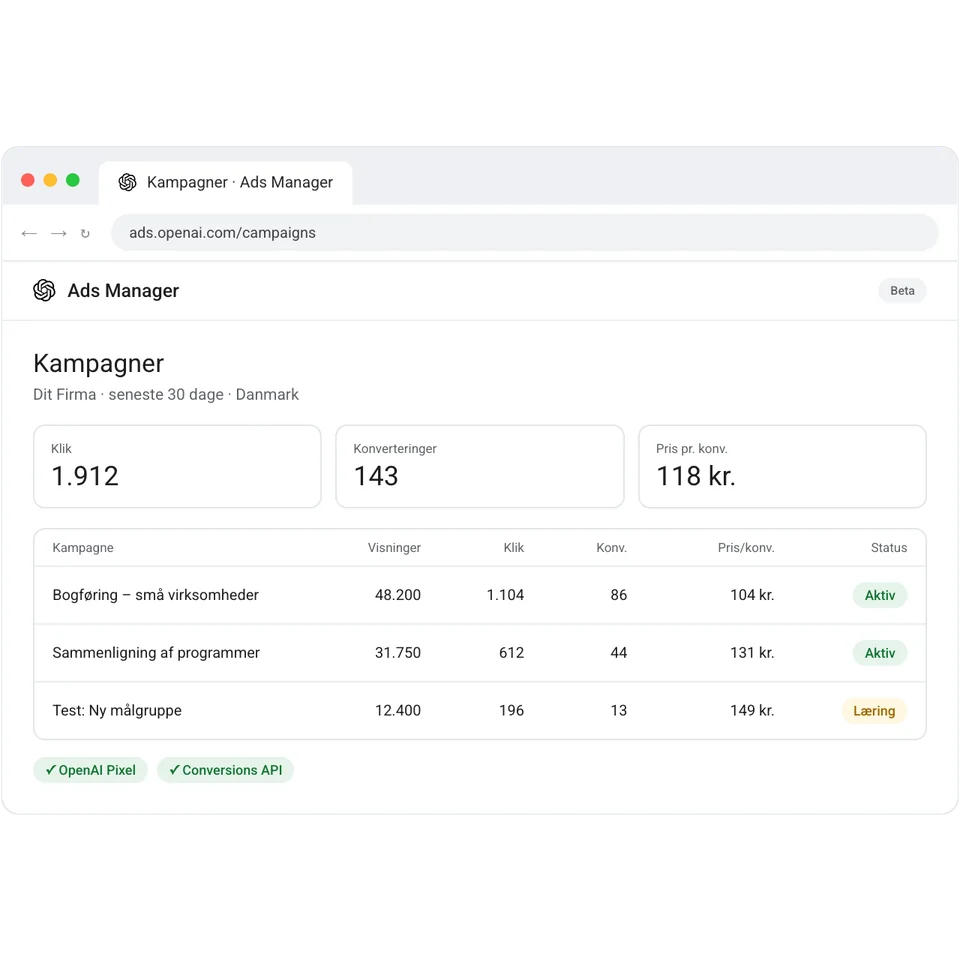Select the 86 conversions cell
The height and width of the screenshot is (960, 960).
(x=618, y=595)
